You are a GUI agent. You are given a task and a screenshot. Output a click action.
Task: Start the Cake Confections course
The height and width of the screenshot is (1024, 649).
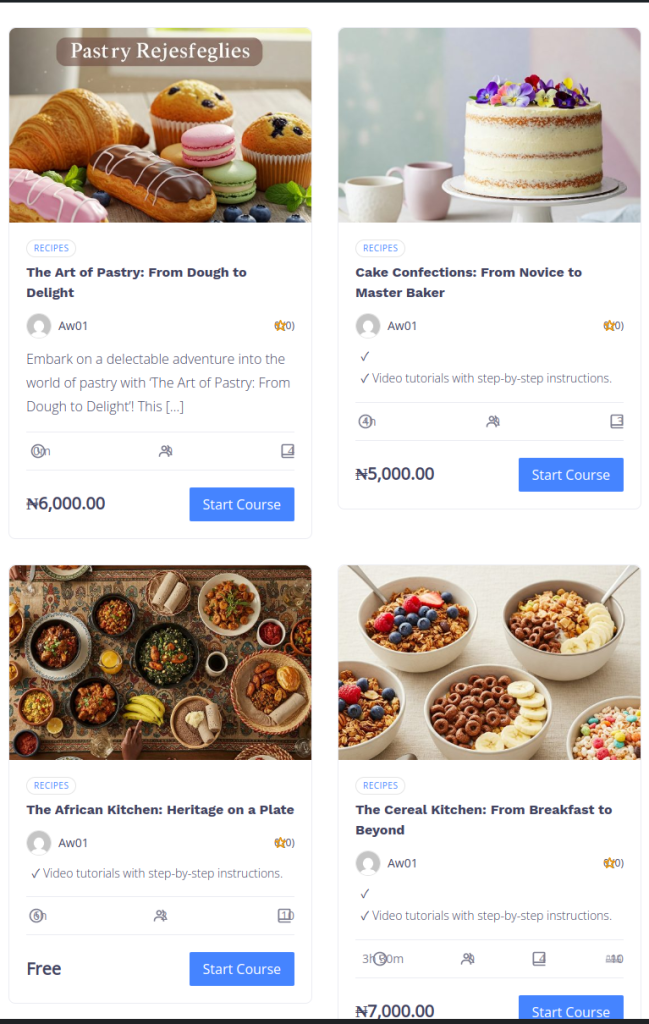click(x=570, y=475)
